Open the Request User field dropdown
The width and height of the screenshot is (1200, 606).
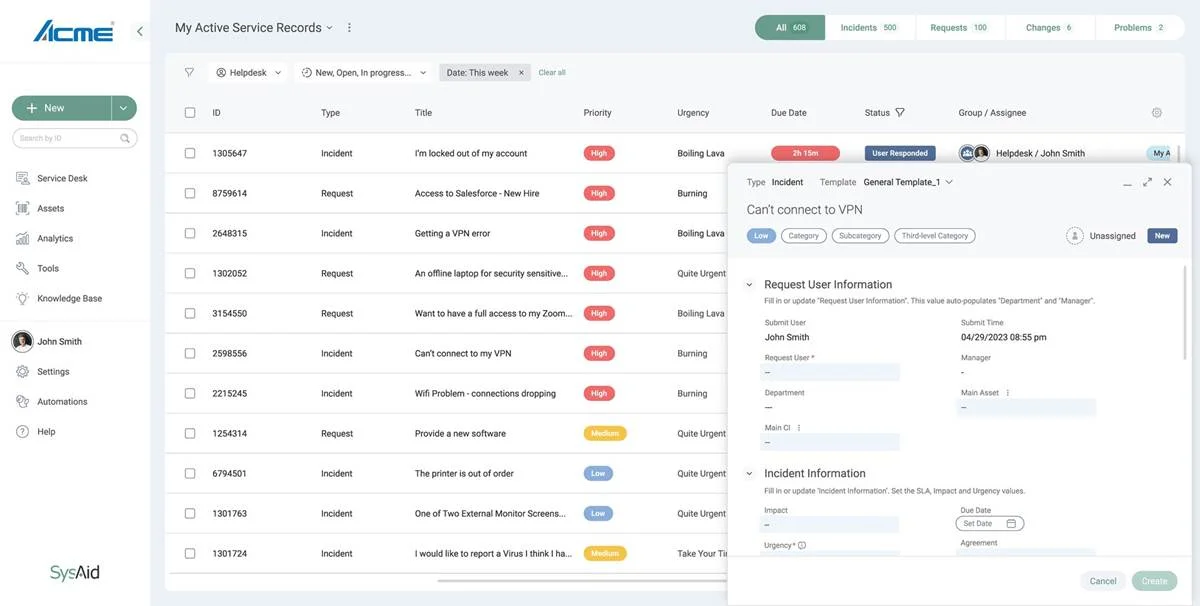pyautogui.click(x=831, y=372)
